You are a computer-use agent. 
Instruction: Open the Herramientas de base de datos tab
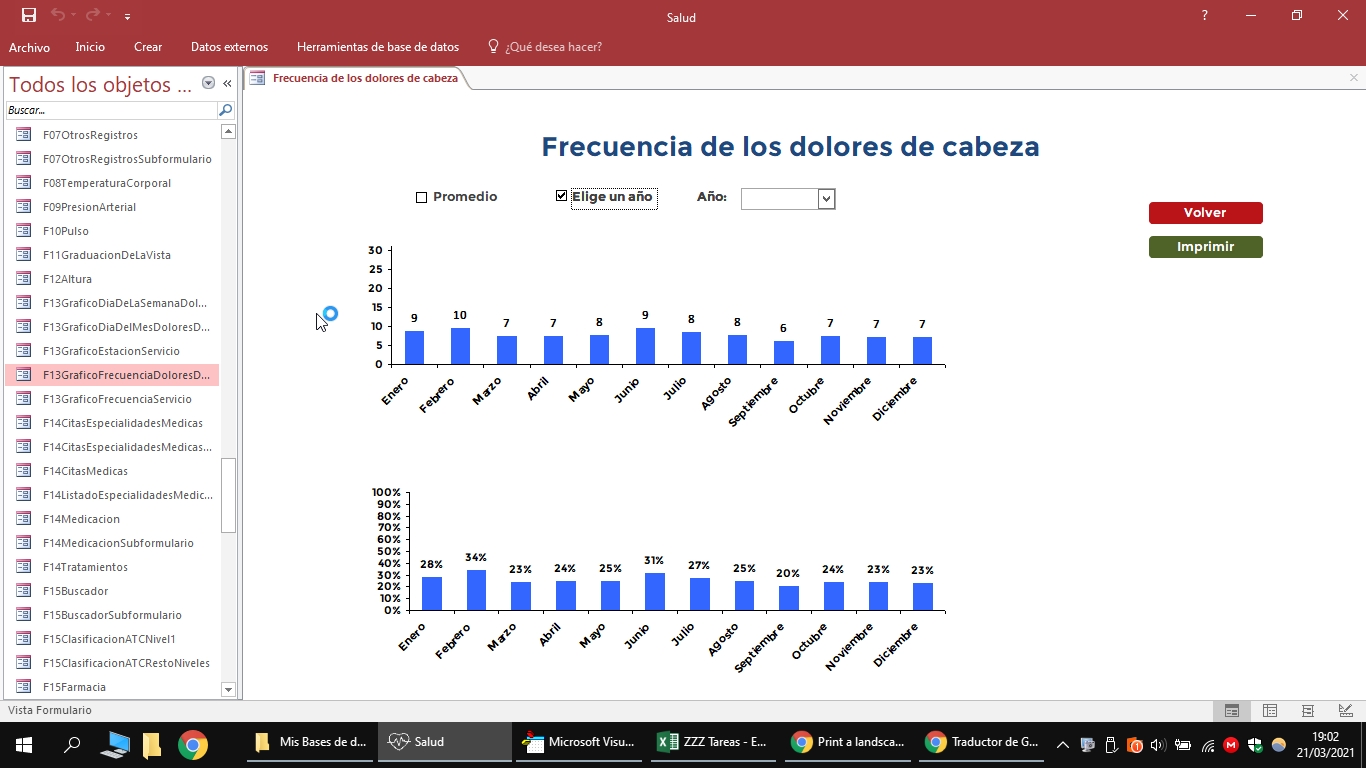(x=378, y=47)
